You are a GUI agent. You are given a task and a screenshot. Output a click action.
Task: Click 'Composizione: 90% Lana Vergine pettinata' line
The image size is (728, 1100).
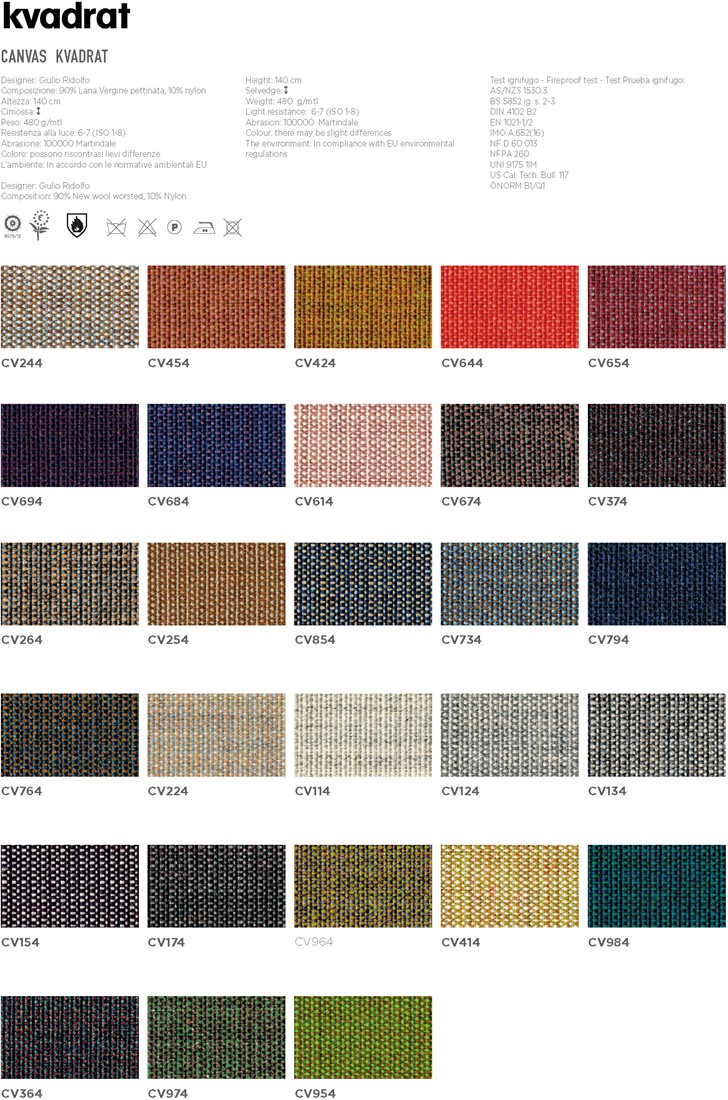(104, 90)
